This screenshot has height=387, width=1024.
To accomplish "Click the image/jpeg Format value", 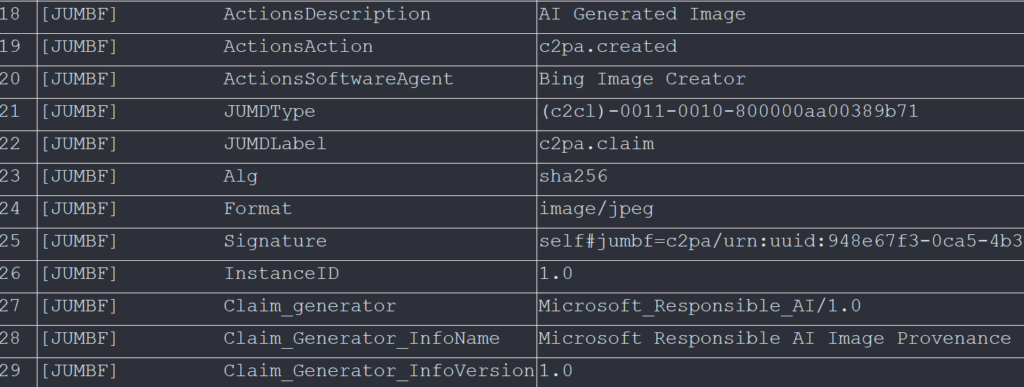I will coord(596,209).
